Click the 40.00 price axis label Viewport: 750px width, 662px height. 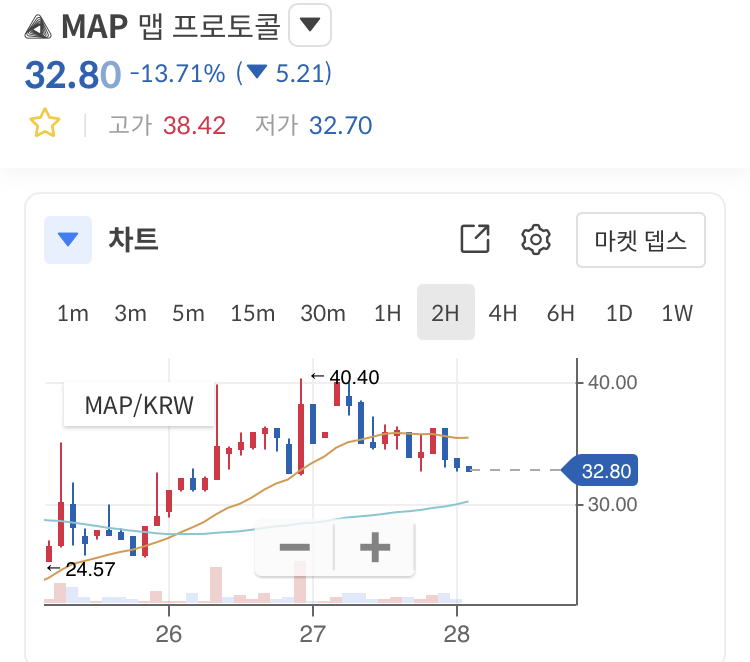click(x=612, y=383)
